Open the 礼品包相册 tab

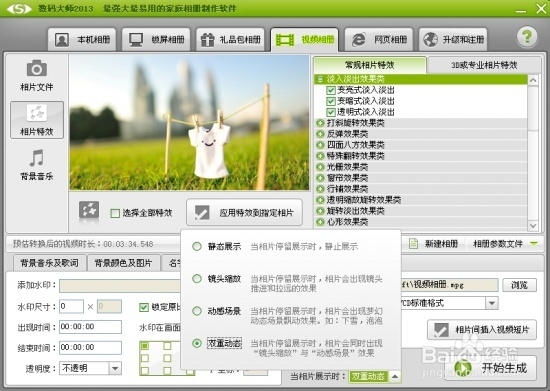[230, 40]
